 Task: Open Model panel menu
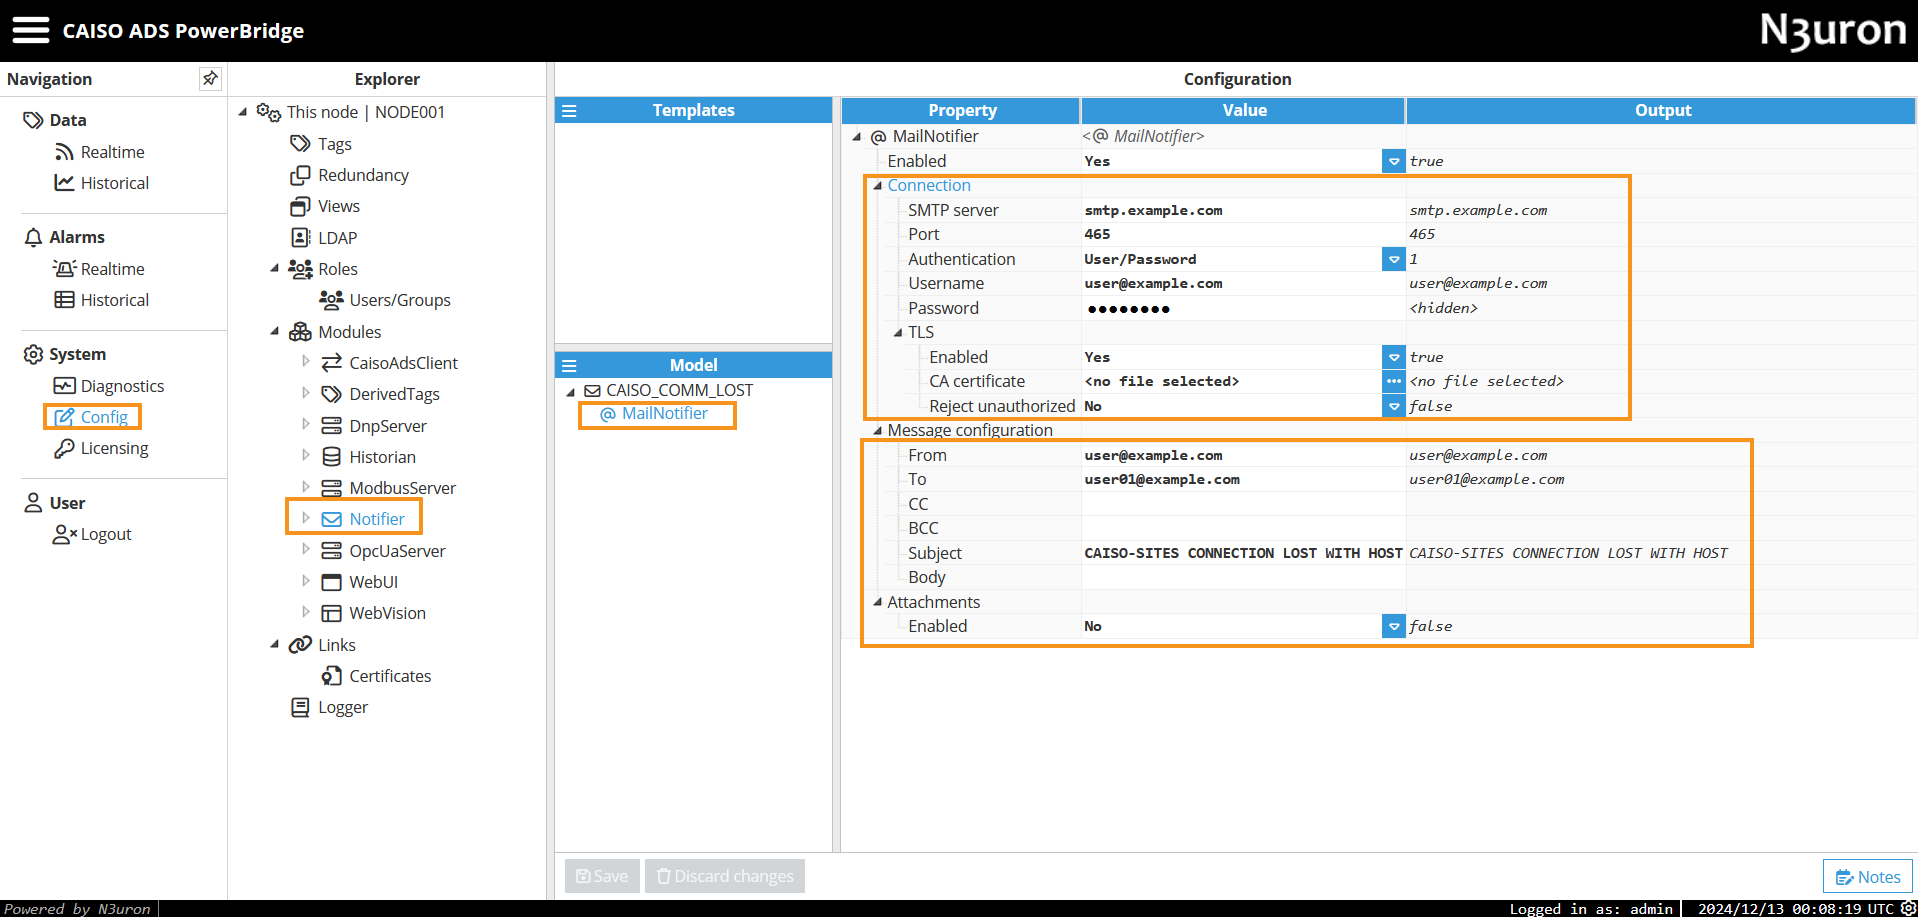click(569, 366)
